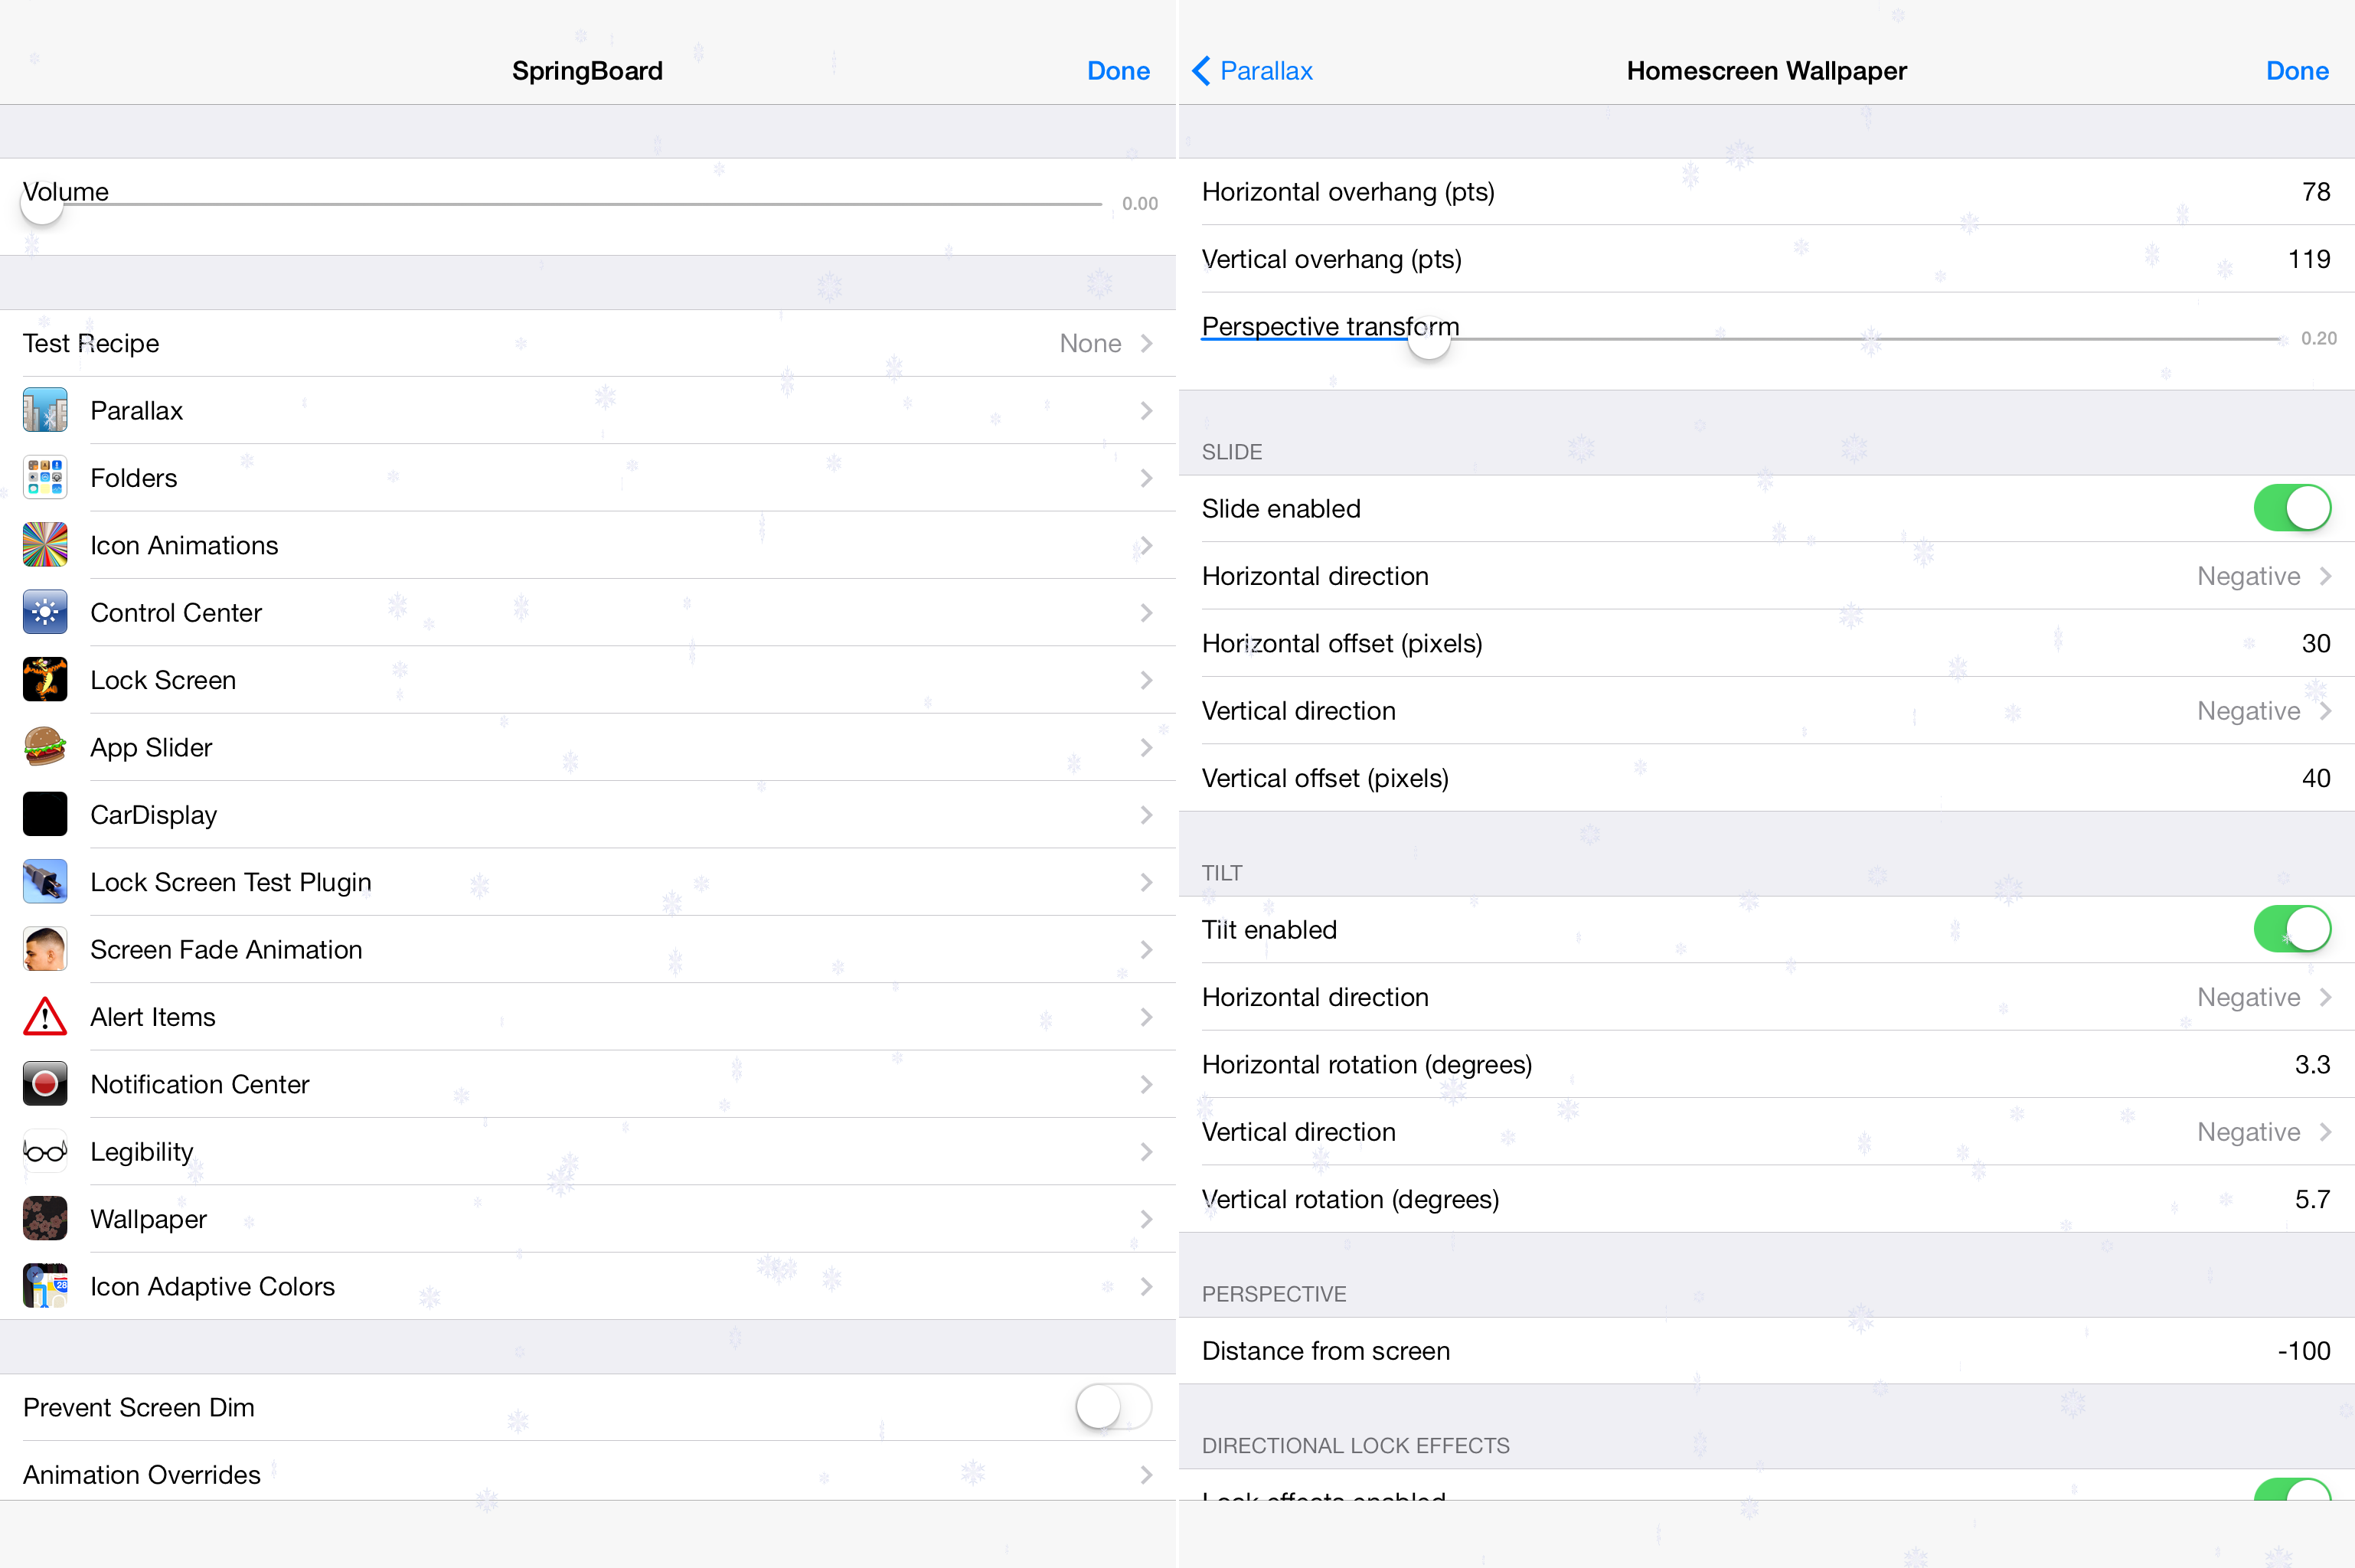Tap the Wallpaper flower icon
2355x1568 pixels.
(45, 1218)
